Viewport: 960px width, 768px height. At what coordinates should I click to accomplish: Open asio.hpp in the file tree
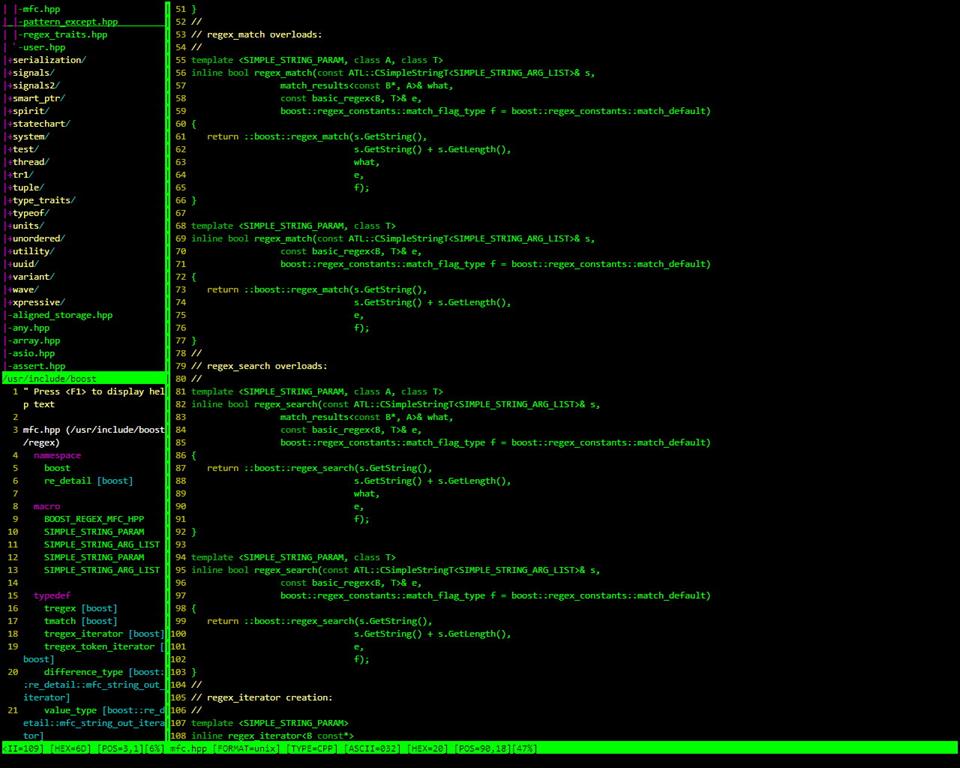click(x=34, y=353)
